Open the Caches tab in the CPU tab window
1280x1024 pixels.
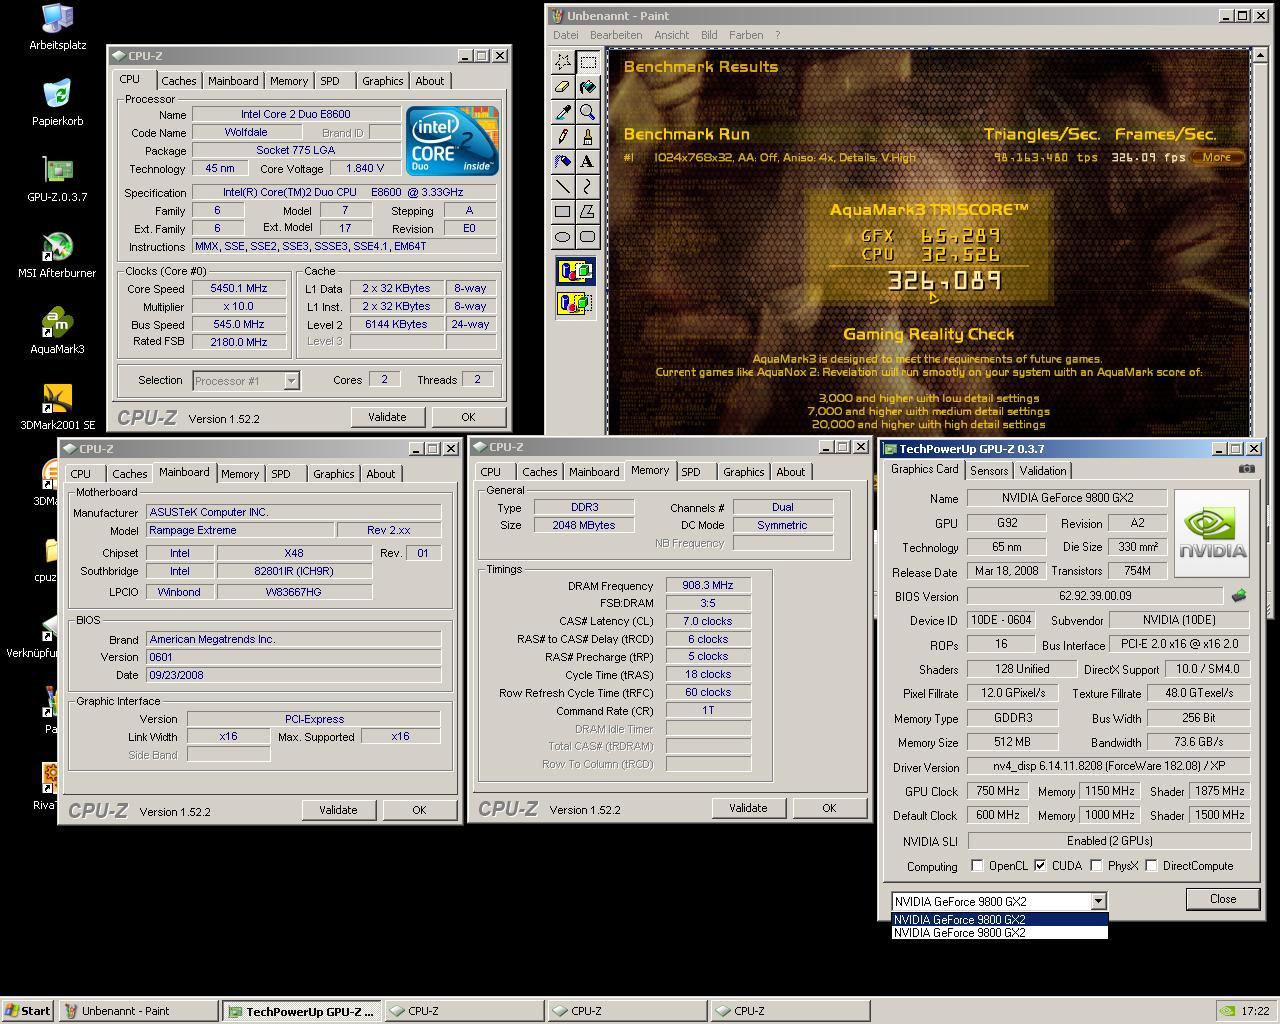[179, 81]
